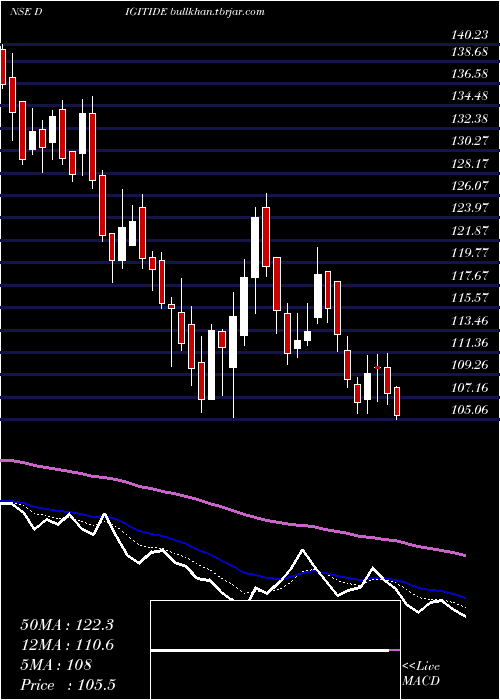This screenshot has width=500, height=700.
Task: Click the NSE D symbol header text
Action: pyautogui.click(x=26, y=12)
